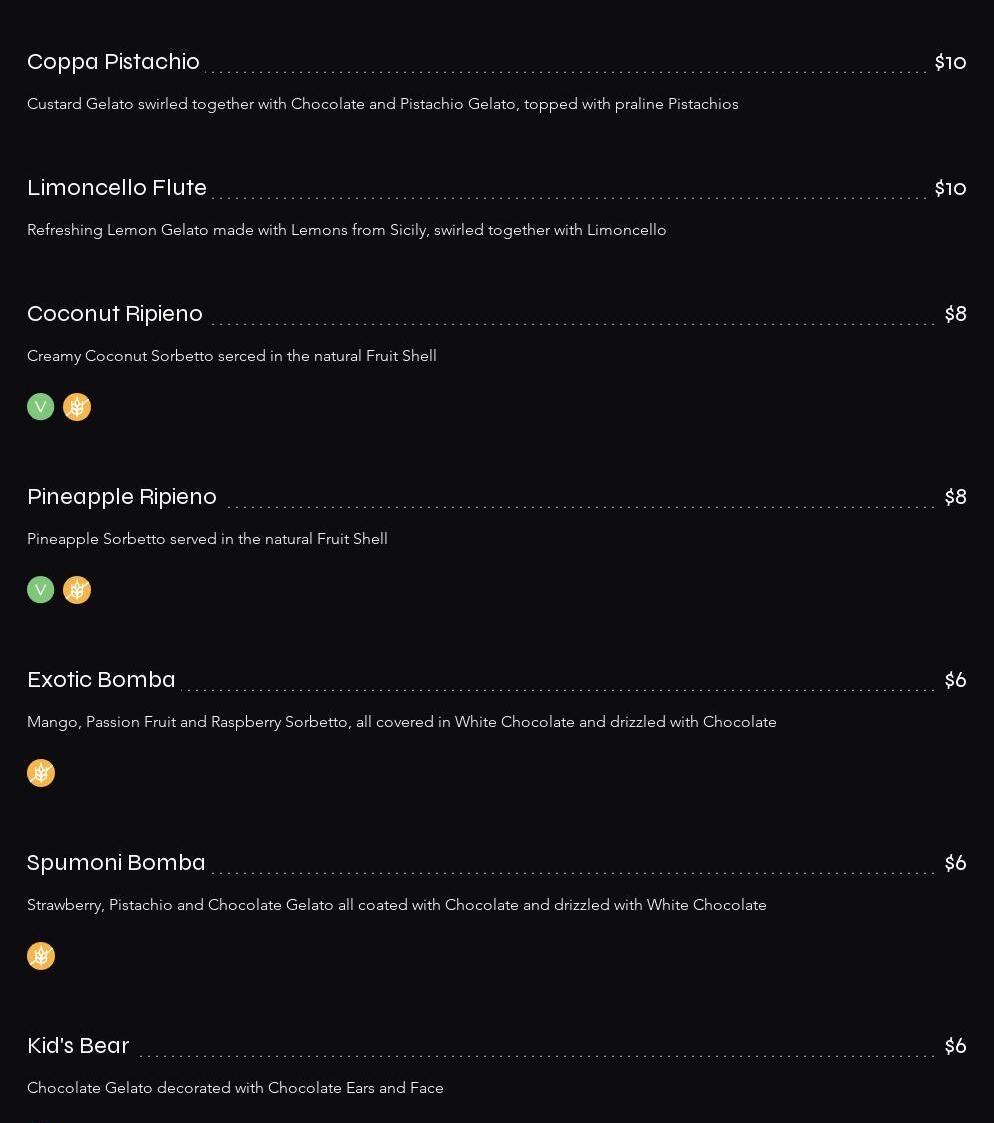This screenshot has height=1123, width=994.
Task: Click the $10 price for Coppa Pistachio
Action: (950, 62)
